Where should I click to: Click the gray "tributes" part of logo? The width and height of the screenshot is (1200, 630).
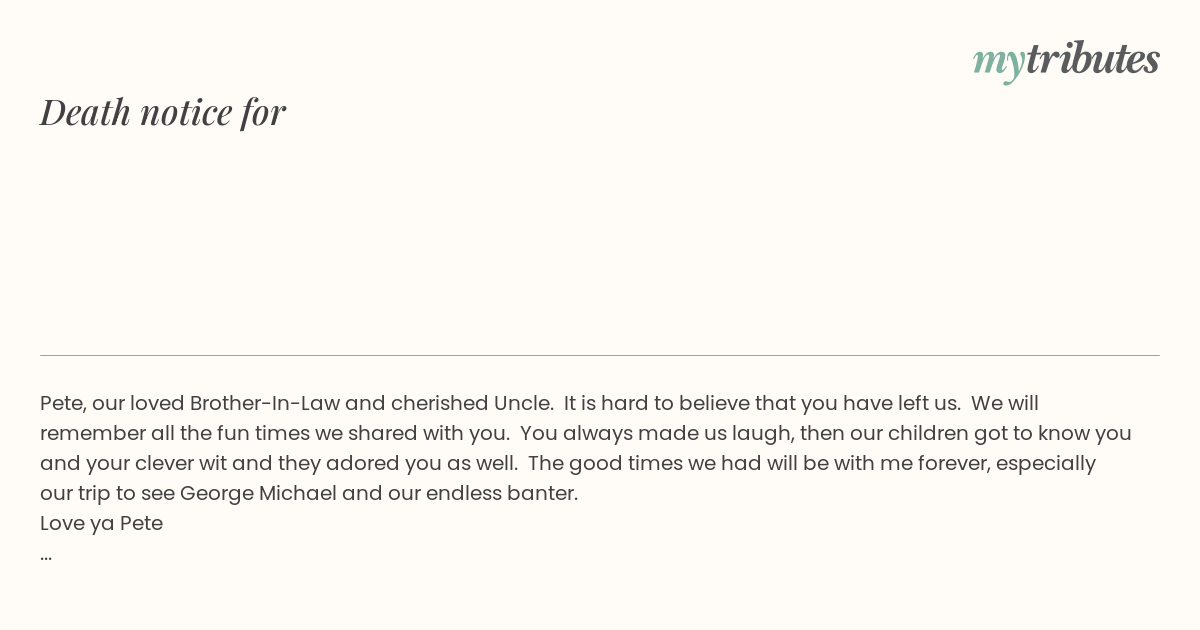coord(1092,58)
